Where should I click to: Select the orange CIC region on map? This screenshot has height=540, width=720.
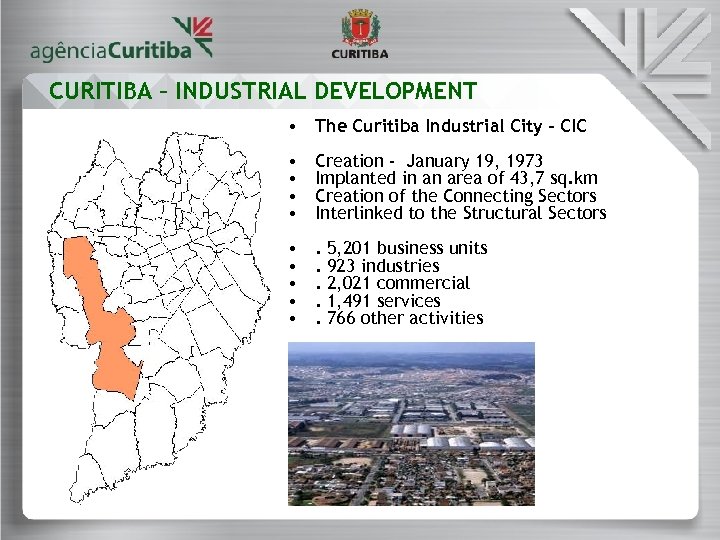[x=103, y=318]
